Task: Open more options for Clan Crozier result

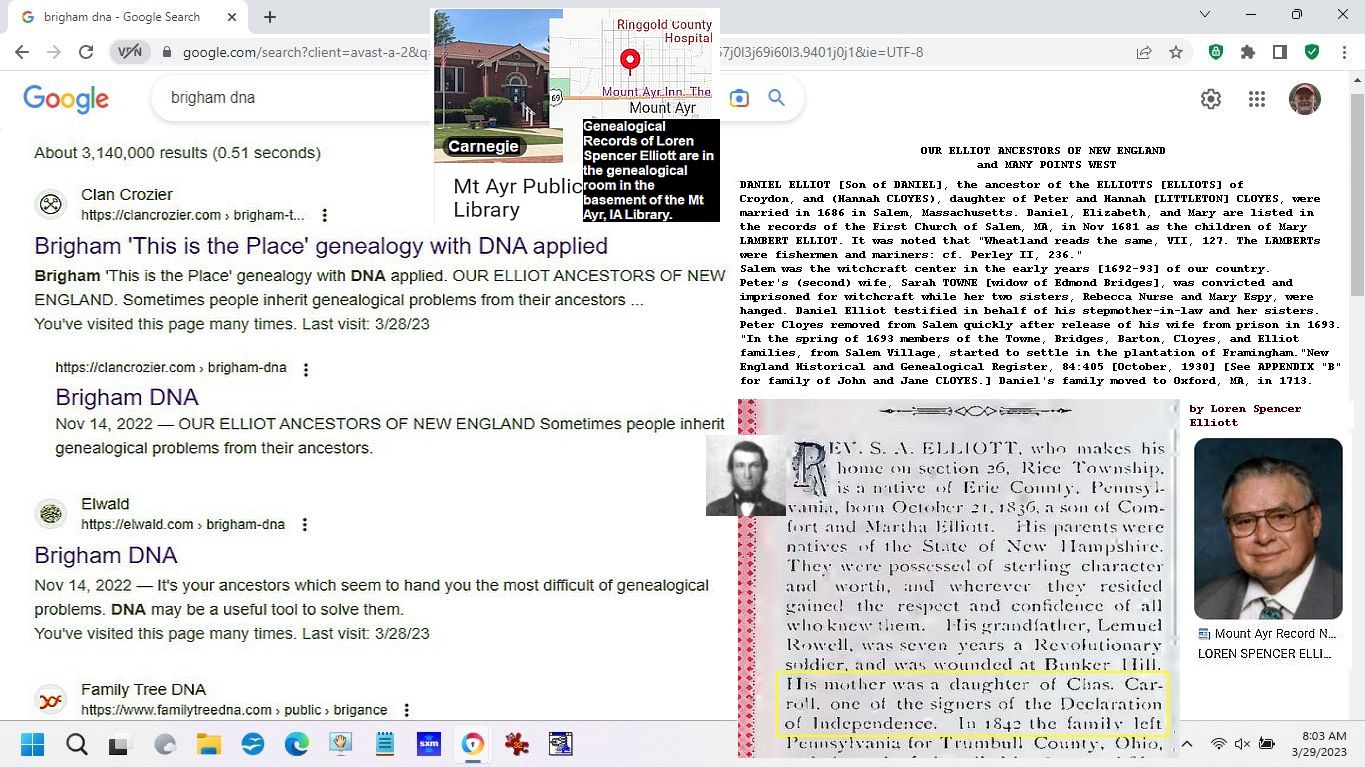Action: point(325,215)
